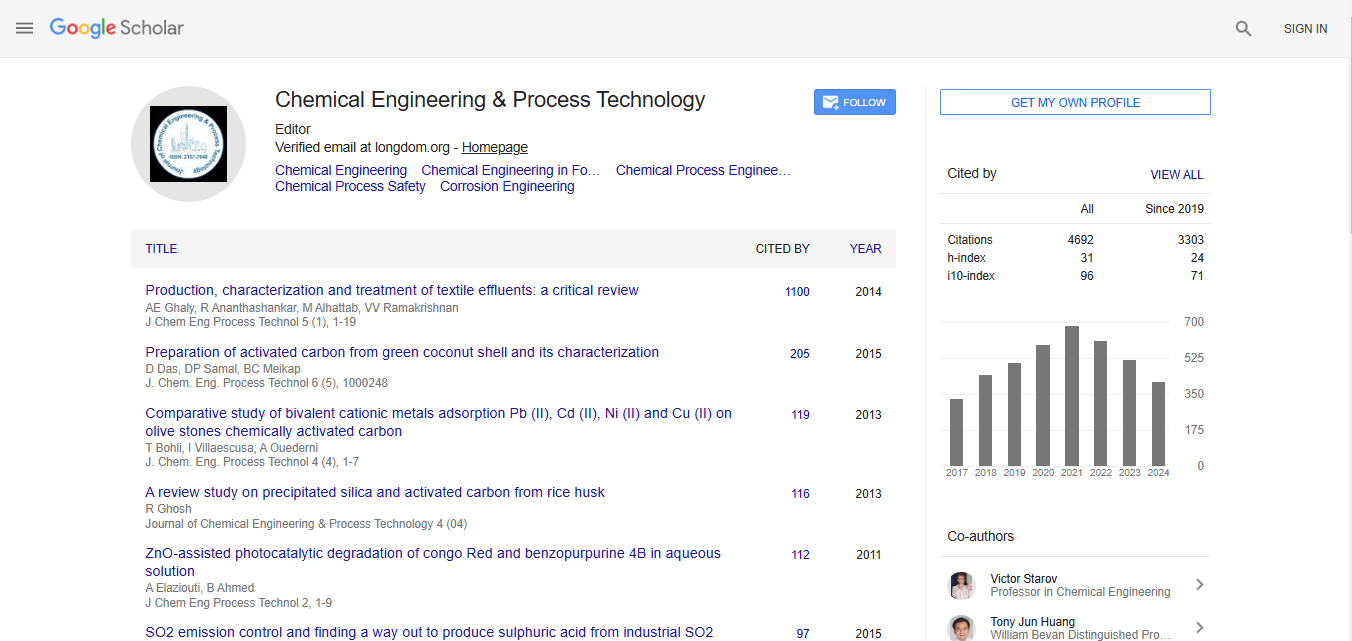The width and height of the screenshot is (1352, 641).
Task: Select the Corrosion Engineering topic tag
Action: pyautogui.click(x=507, y=186)
